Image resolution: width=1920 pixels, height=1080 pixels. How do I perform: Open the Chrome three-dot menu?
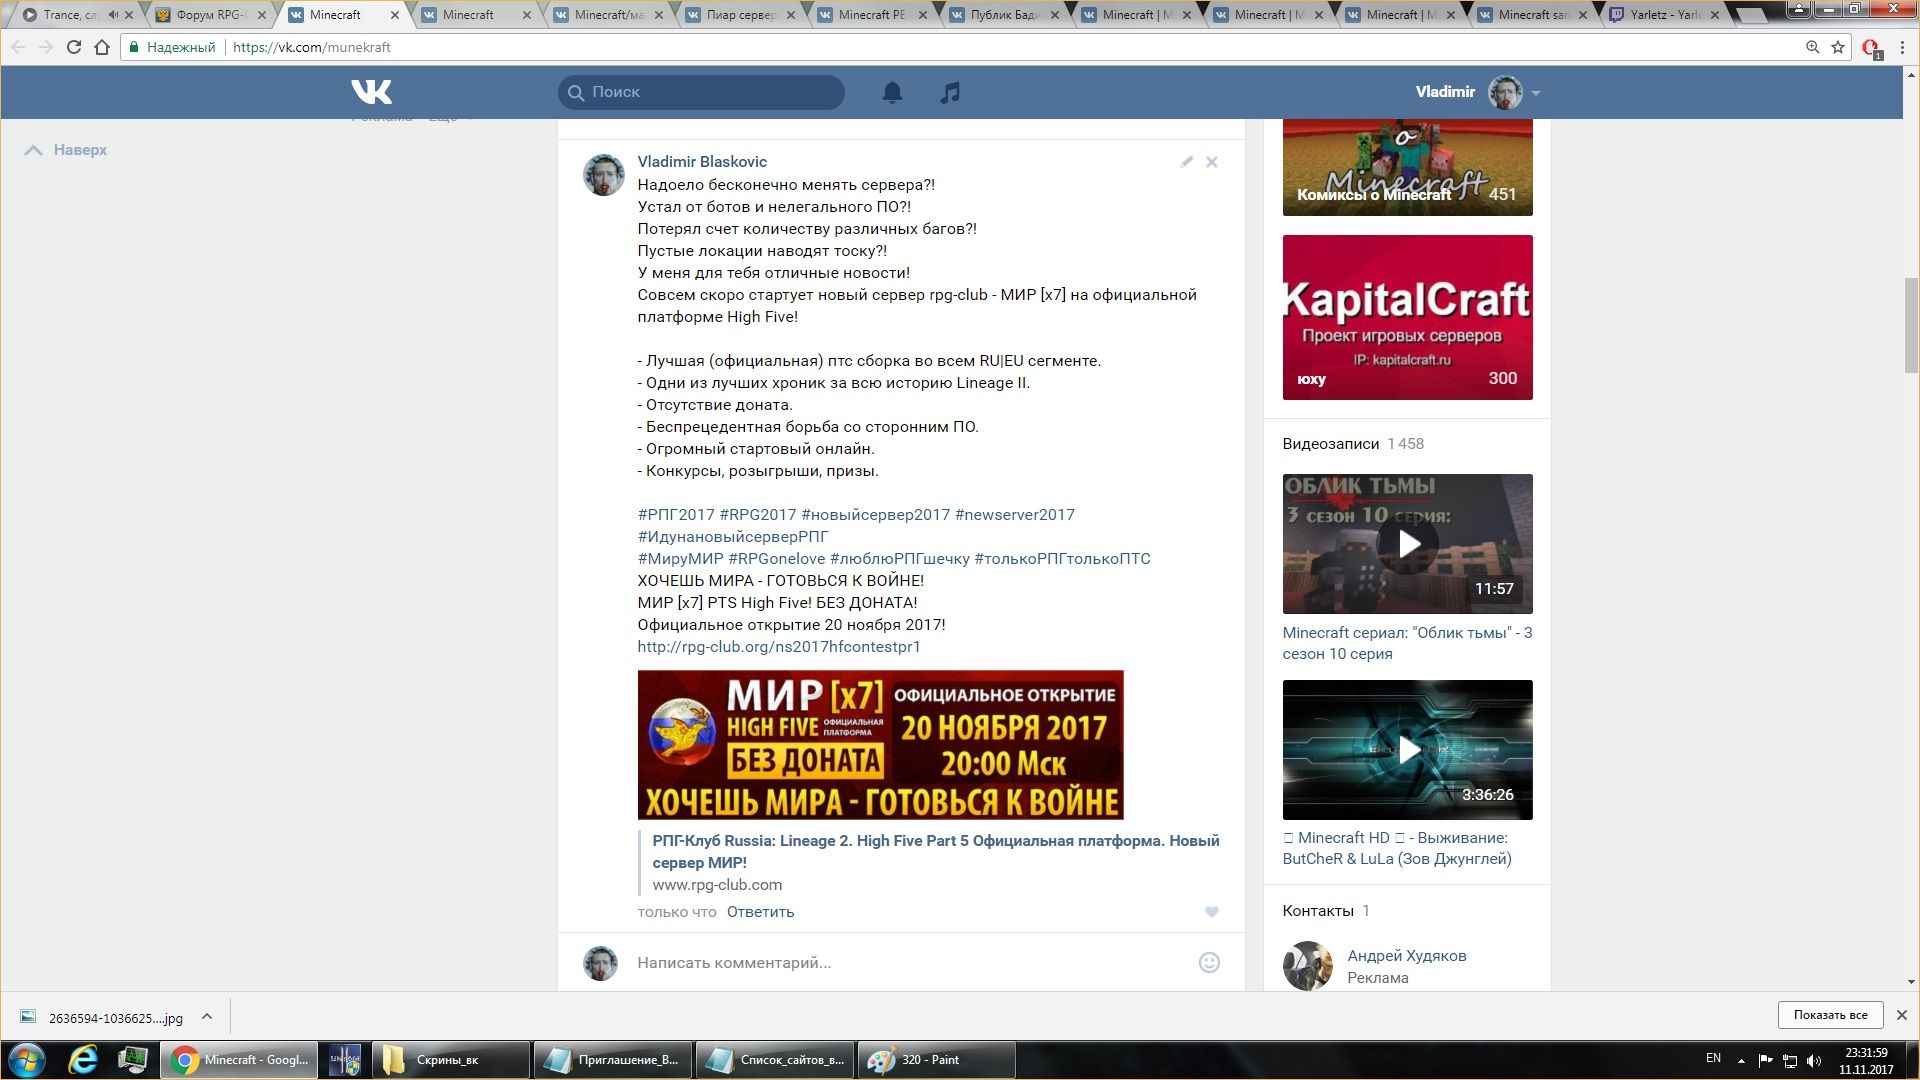1902,47
